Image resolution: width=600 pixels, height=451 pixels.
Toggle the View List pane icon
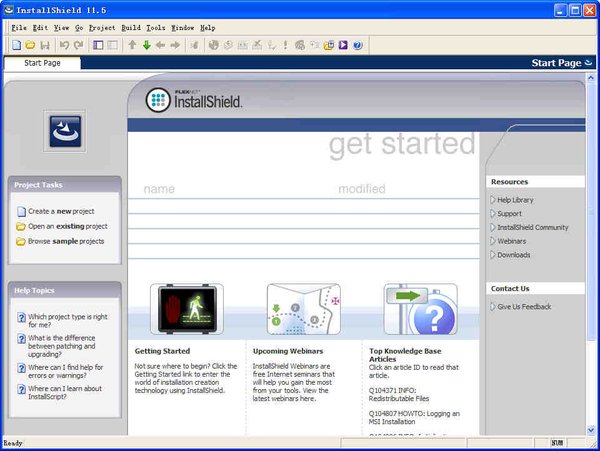coord(98,45)
